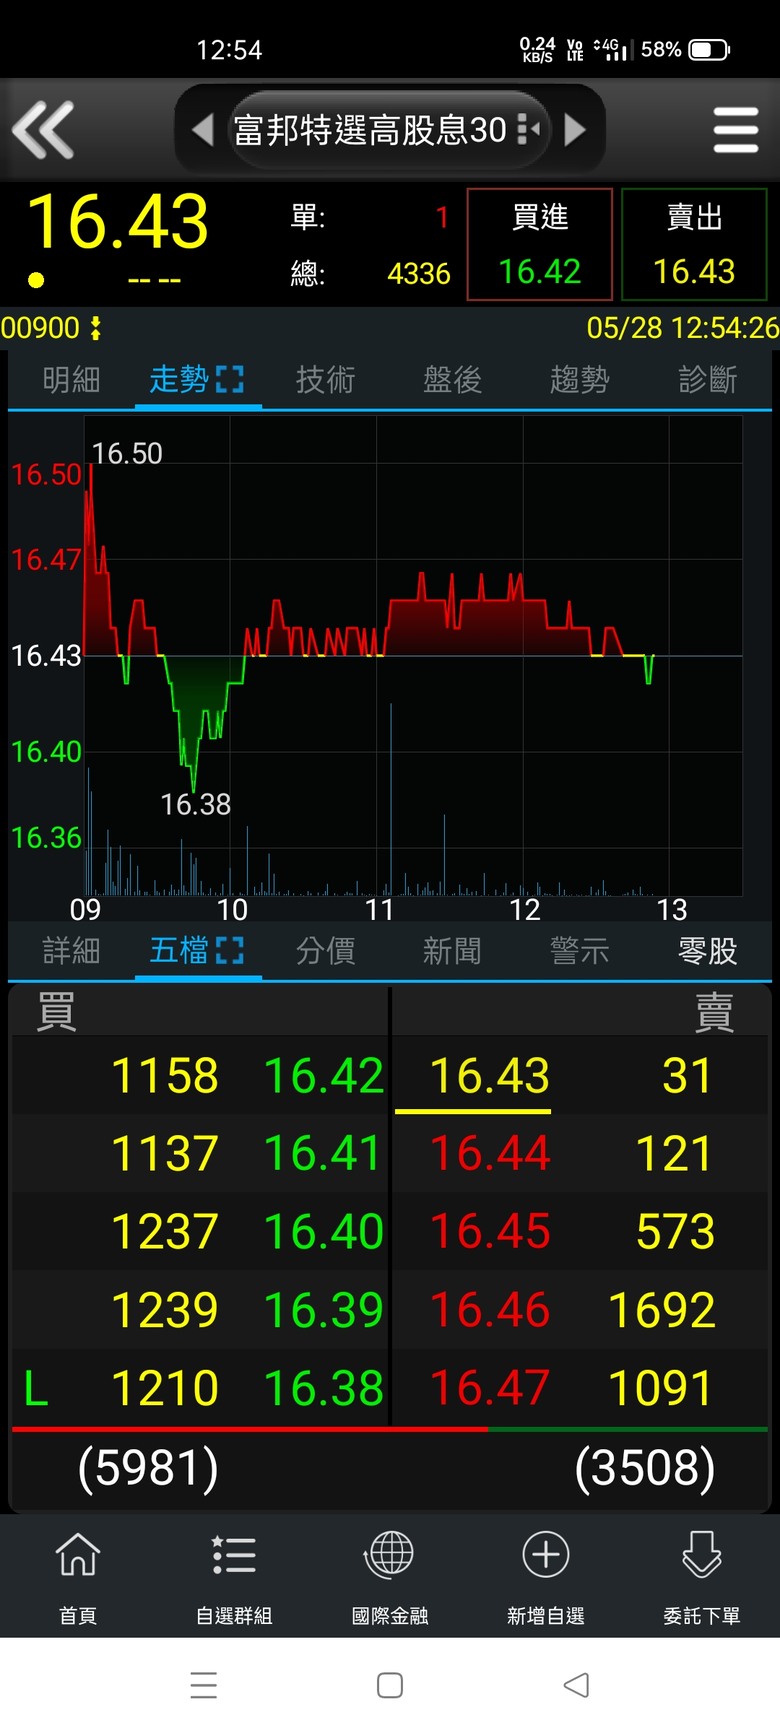Tap bid volume 1158
Screen dimensions: 780x1733
click(x=165, y=1076)
